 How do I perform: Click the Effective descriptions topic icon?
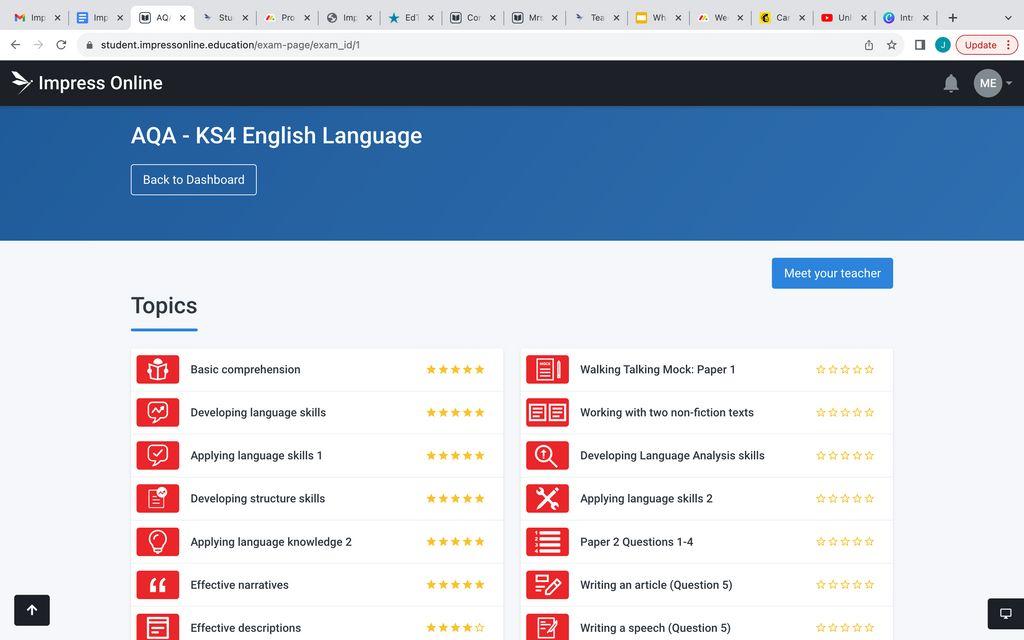(157, 627)
